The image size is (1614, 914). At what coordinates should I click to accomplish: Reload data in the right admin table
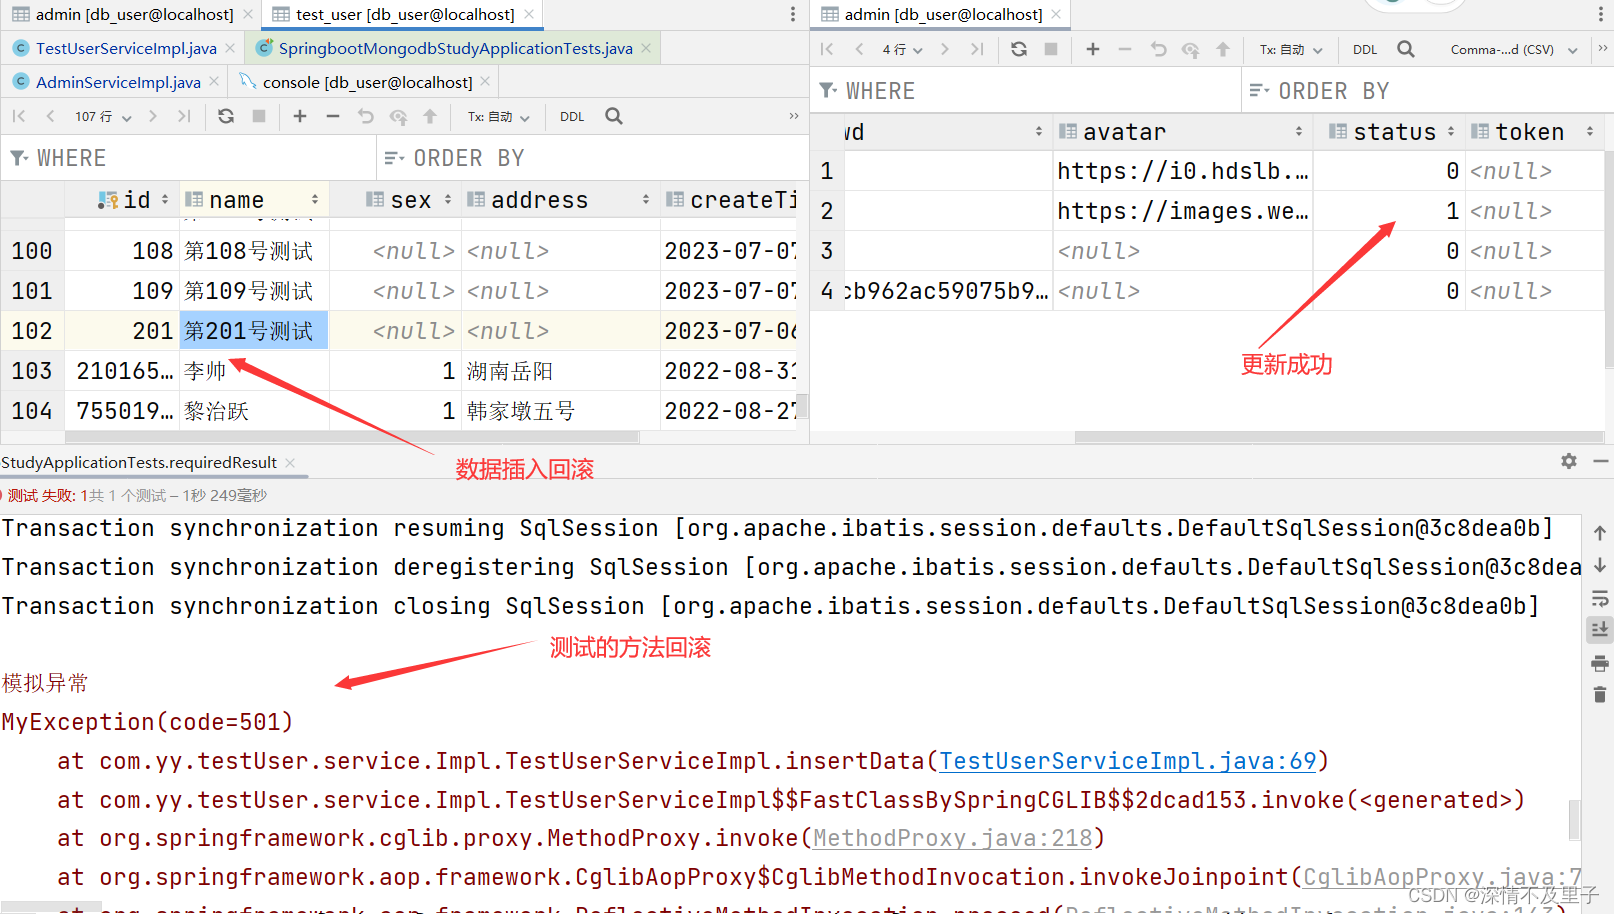click(1019, 49)
